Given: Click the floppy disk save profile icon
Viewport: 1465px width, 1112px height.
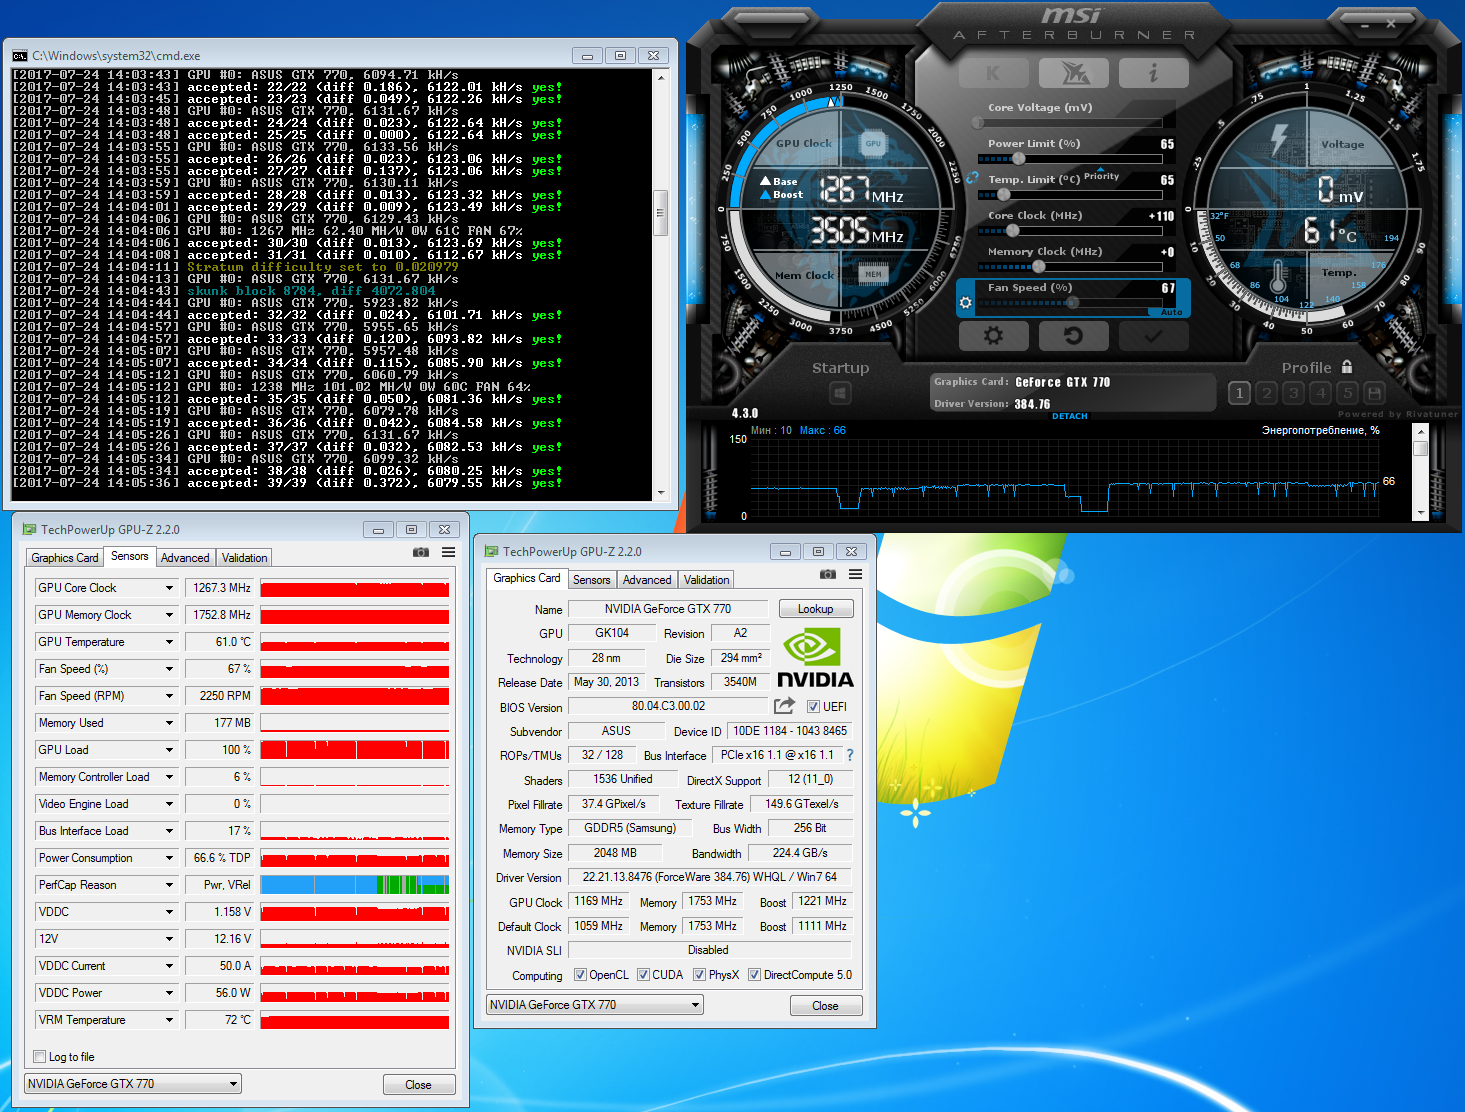Looking at the screenshot, I should point(1375,393).
